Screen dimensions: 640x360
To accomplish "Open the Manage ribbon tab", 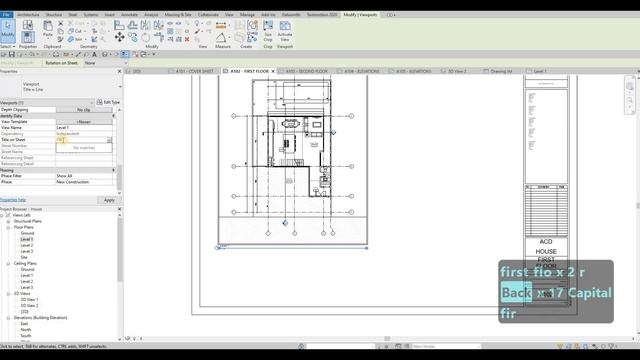I will point(247,15).
